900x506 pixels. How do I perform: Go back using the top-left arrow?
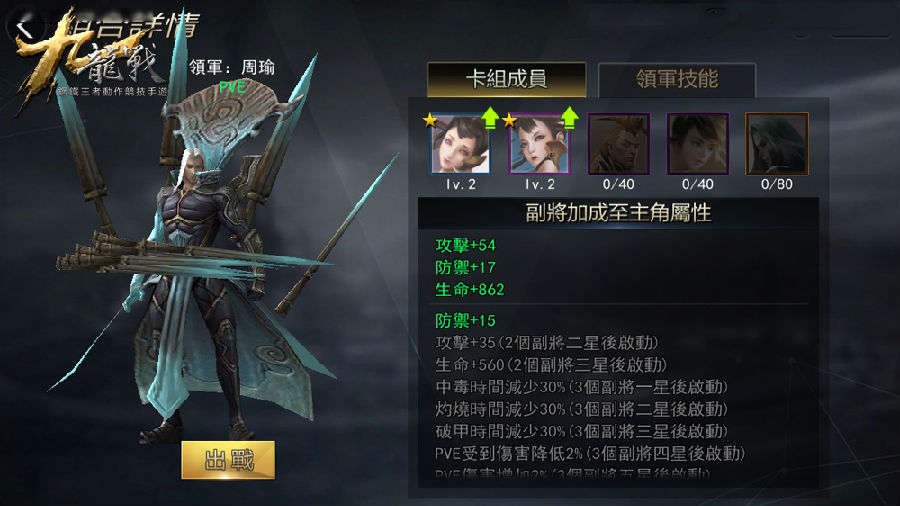[24, 29]
